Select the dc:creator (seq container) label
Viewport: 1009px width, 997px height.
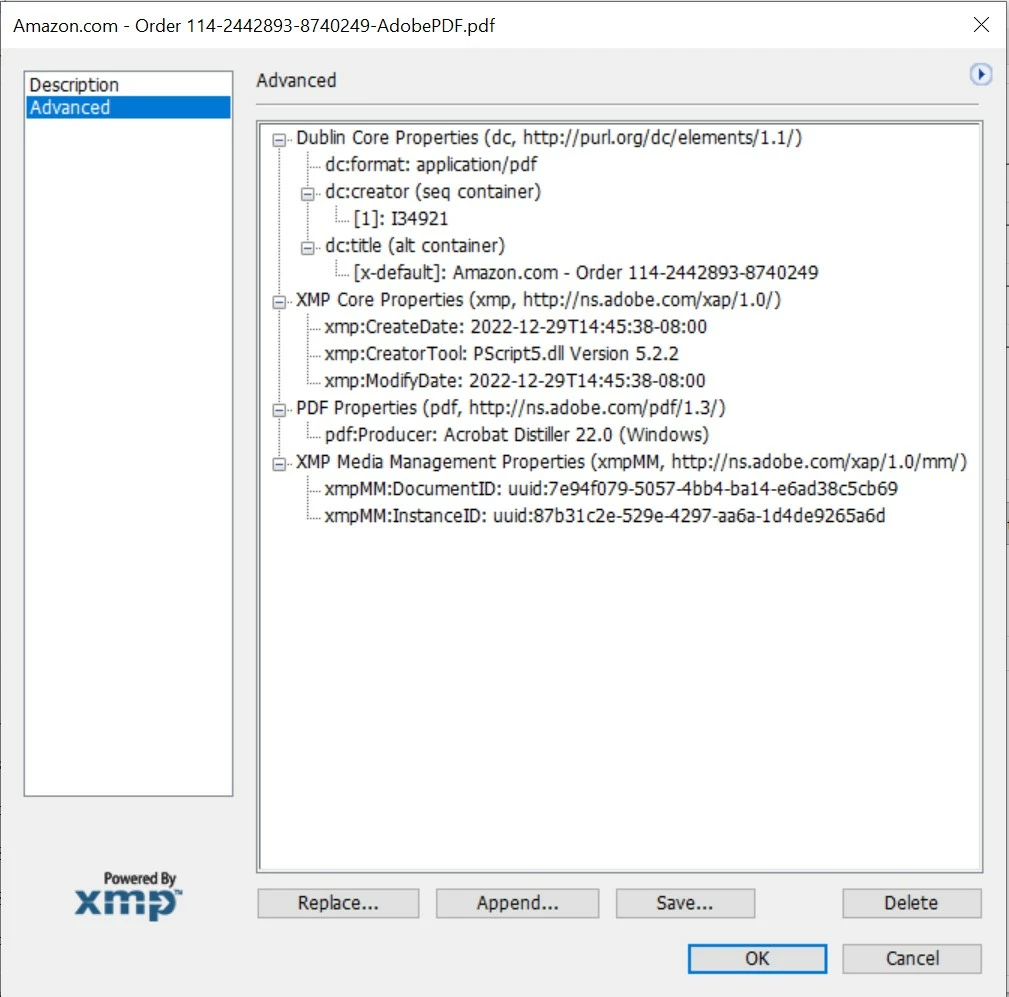432,192
